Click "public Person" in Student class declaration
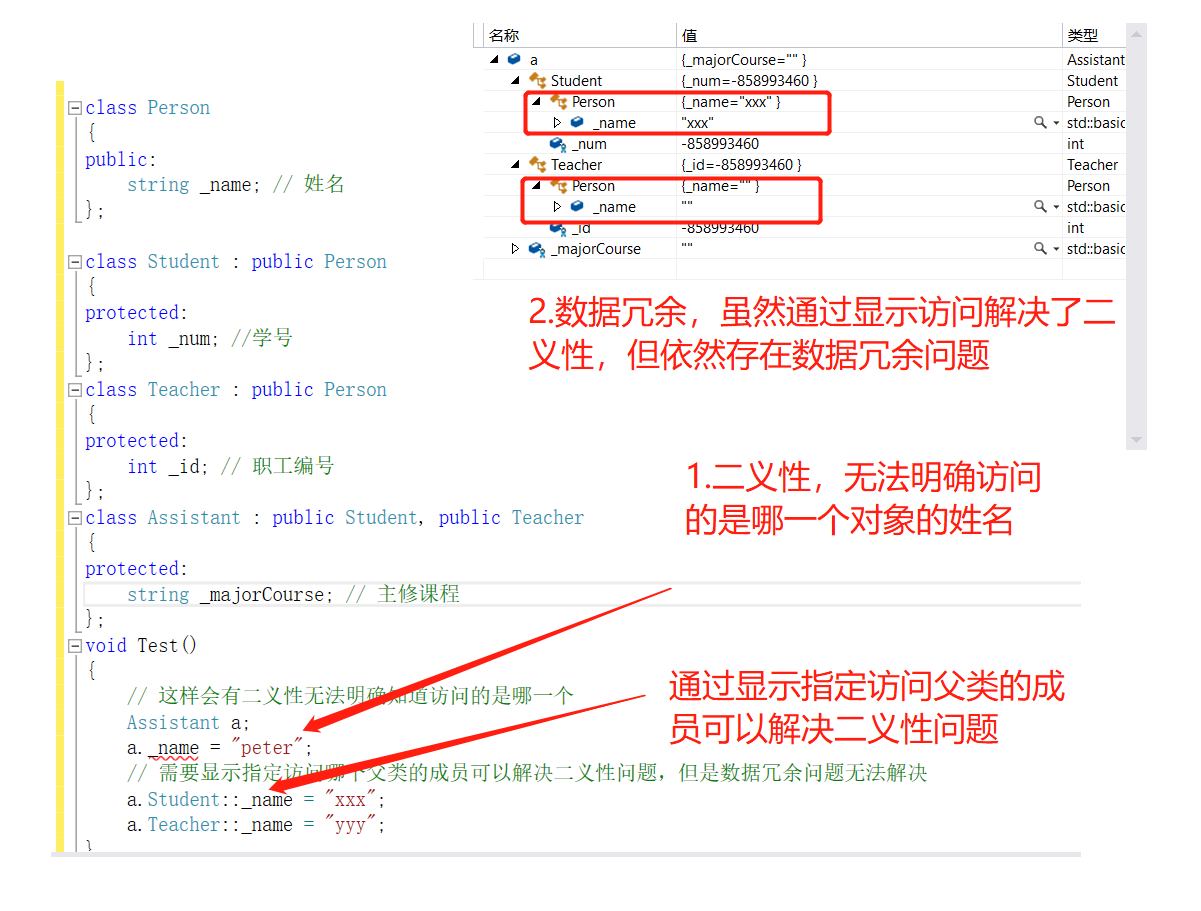The image size is (1201, 911). tap(319, 262)
